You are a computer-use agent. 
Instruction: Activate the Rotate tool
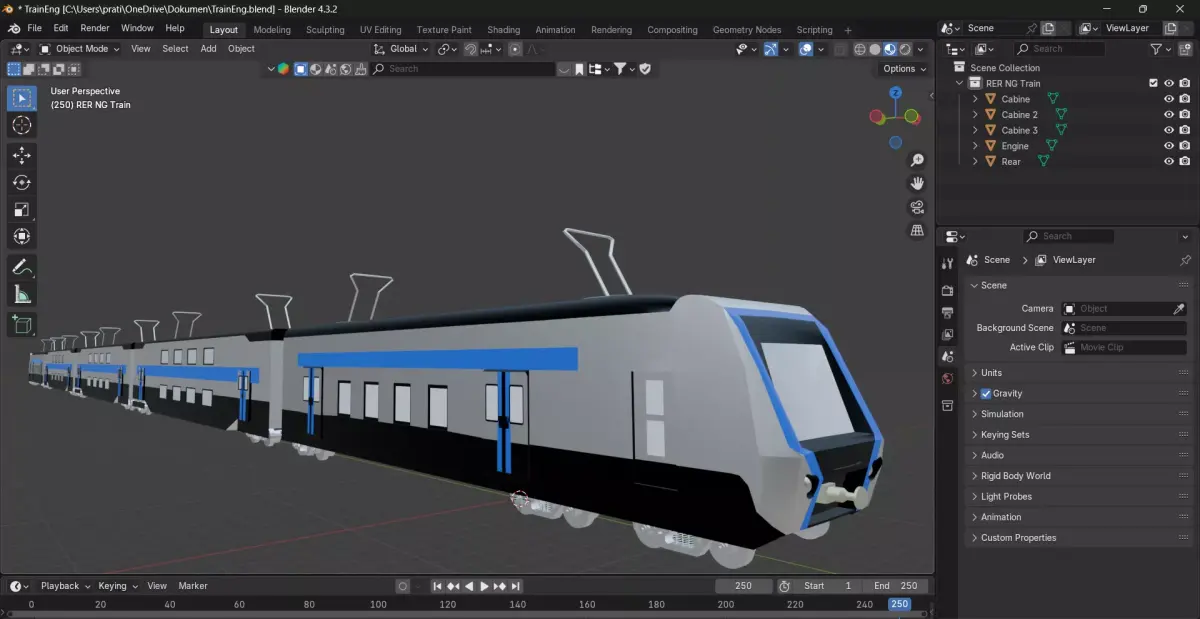click(22, 182)
